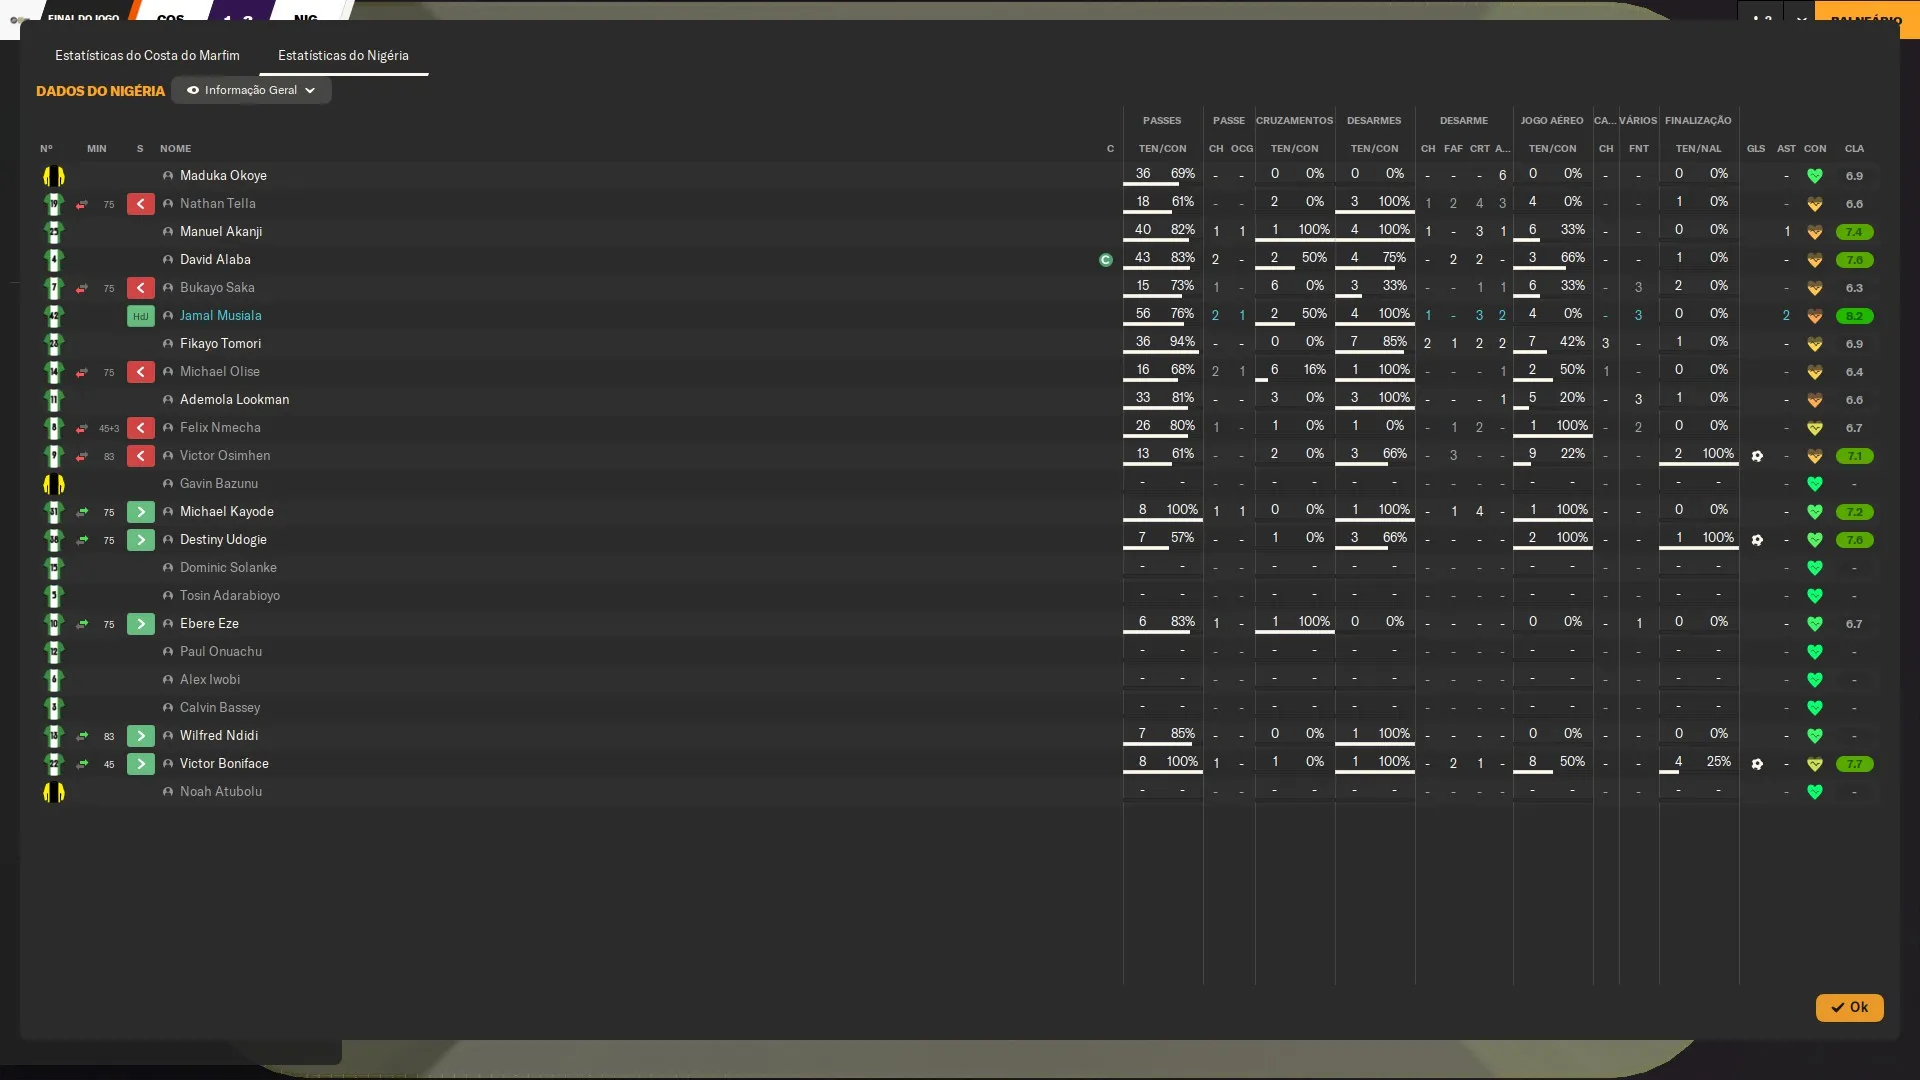This screenshot has width=1920, height=1080.
Task: Sort table by NOME column header
Action: [x=175, y=148]
